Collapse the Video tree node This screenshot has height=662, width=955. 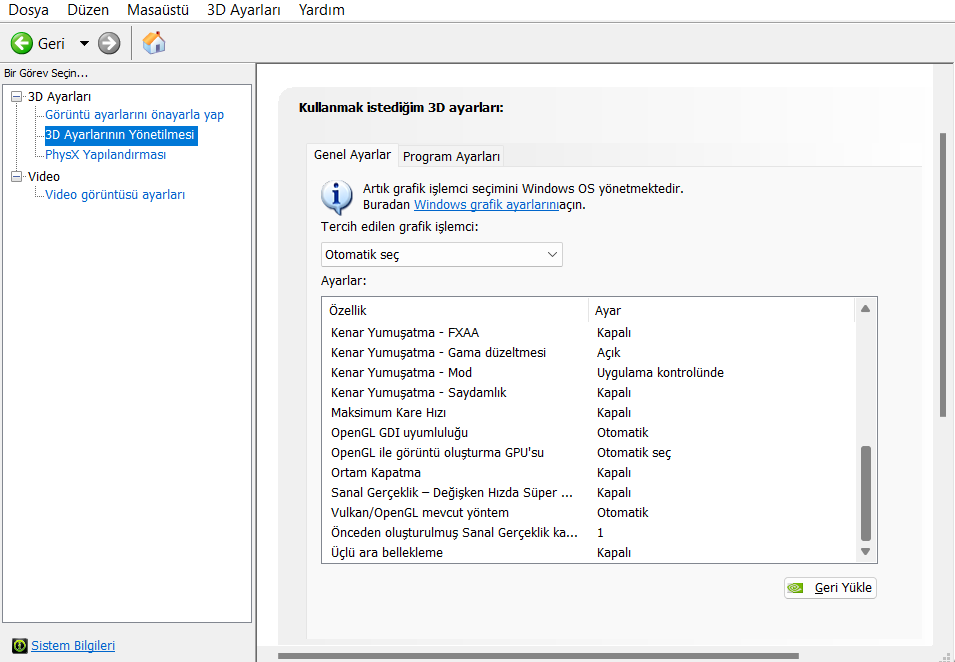tap(16, 176)
